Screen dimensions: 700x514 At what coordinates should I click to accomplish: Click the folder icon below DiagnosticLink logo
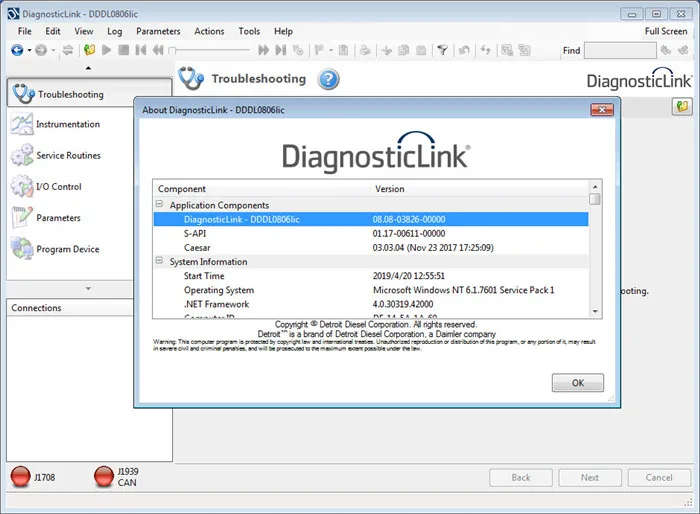[x=682, y=107]
